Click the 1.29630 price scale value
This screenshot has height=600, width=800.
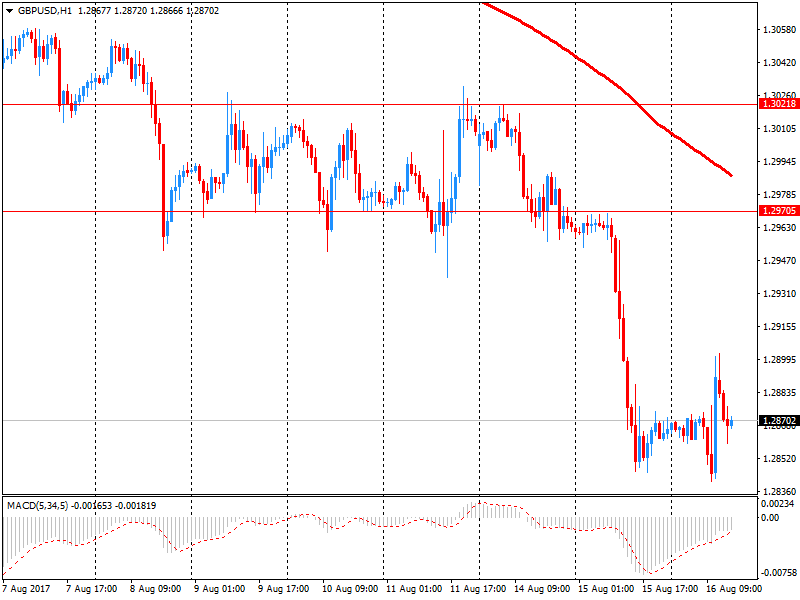coord(779,228)
